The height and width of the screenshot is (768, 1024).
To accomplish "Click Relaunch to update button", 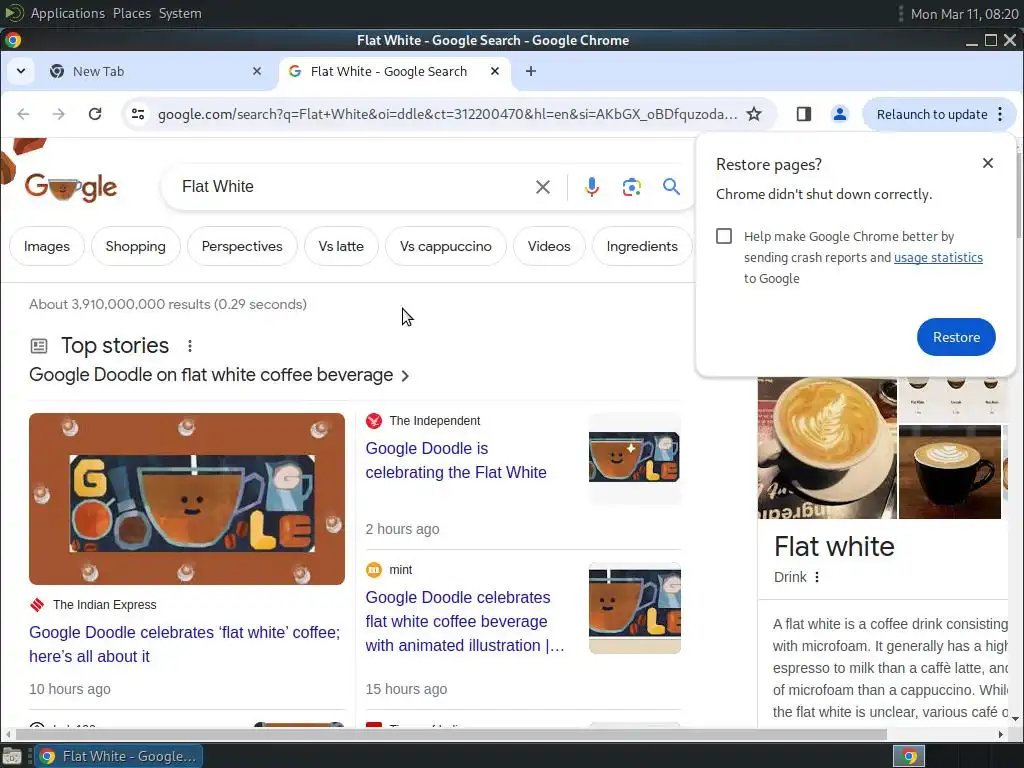I will tap(932, 114).
